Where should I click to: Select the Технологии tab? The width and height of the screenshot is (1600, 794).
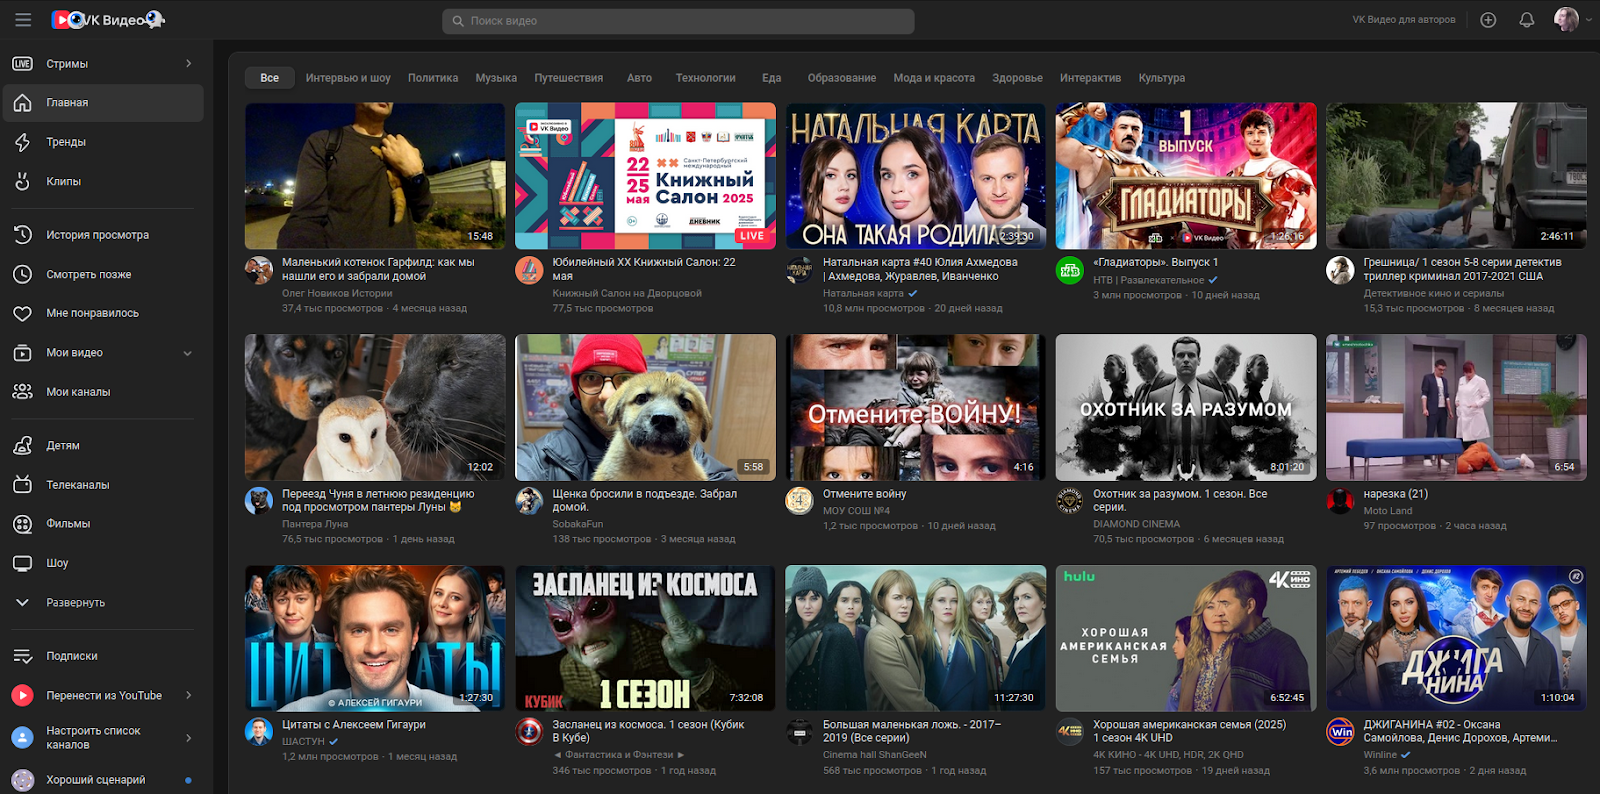pyautogui.click(x=705, y=78)
